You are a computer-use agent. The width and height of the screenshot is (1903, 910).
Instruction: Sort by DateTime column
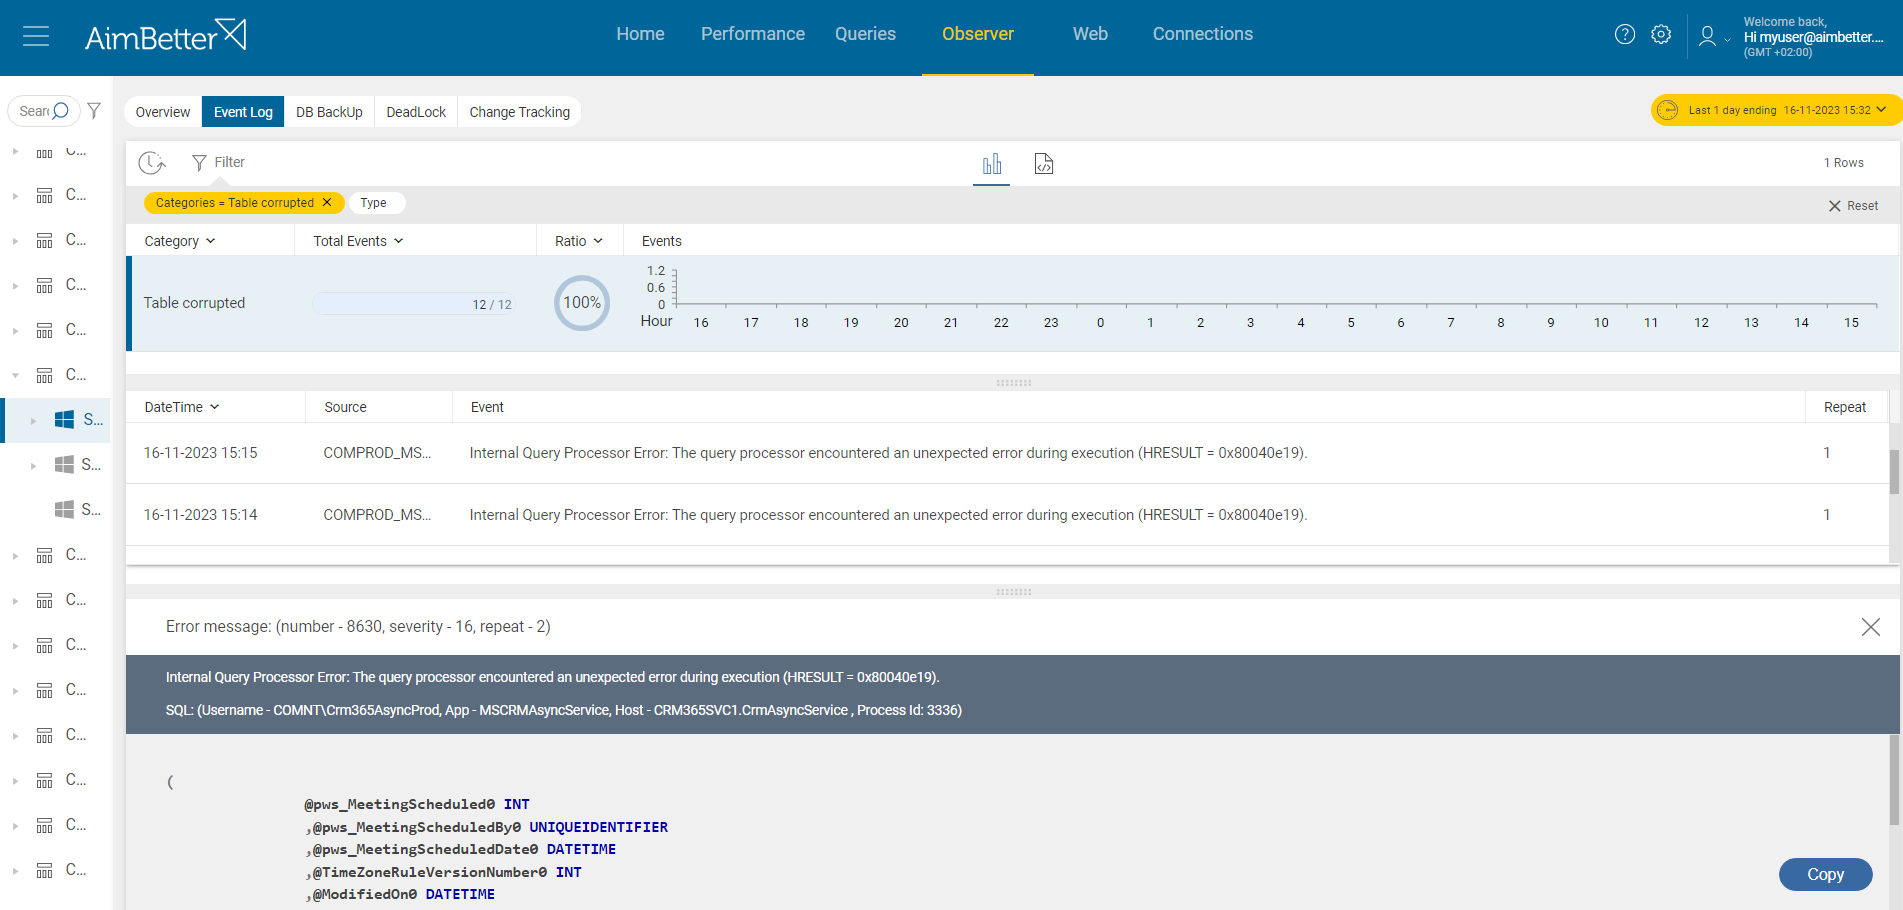(x=181, y=407)
